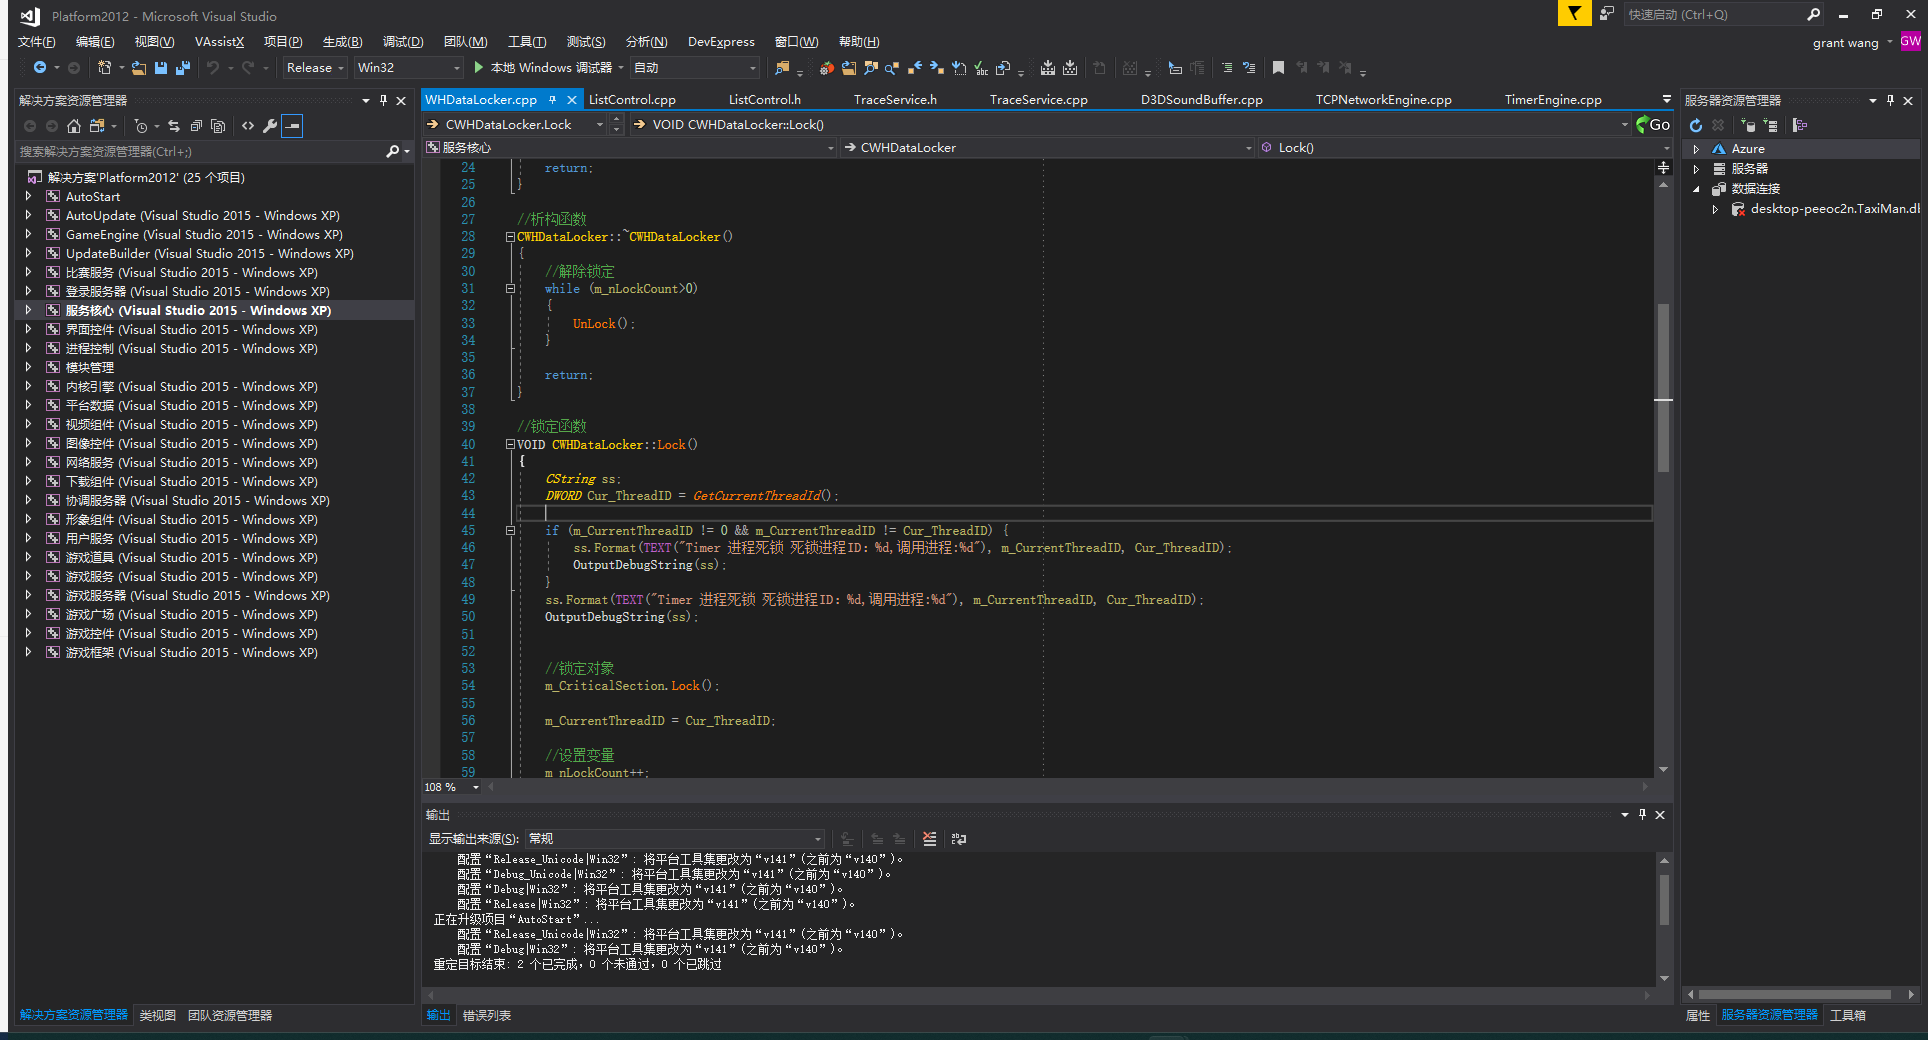
Task: Clear all output with the clear icon
Action: click(x=930, y=839)
